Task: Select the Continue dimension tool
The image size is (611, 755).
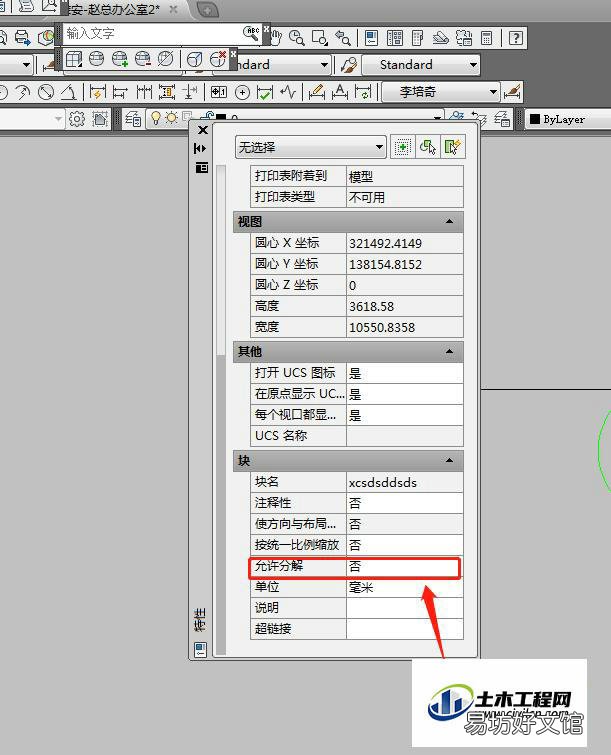Action: [144, 92]
